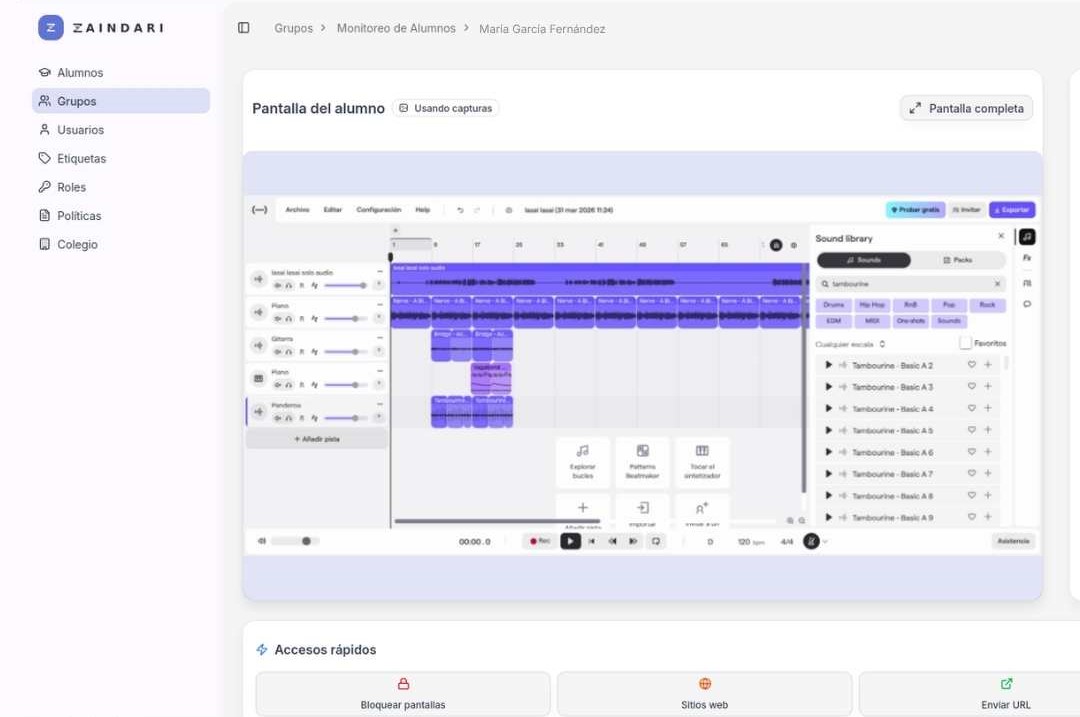Image resolution: width=1080 pixels, height=717 pixels.
Task: Play preview of Tambourine - Basic A 2
Action: pyautogui.click(x=828, y=364)
